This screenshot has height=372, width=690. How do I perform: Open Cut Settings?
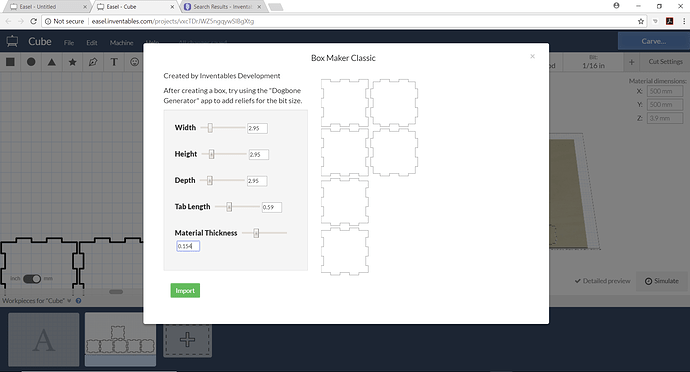(665, 62)
